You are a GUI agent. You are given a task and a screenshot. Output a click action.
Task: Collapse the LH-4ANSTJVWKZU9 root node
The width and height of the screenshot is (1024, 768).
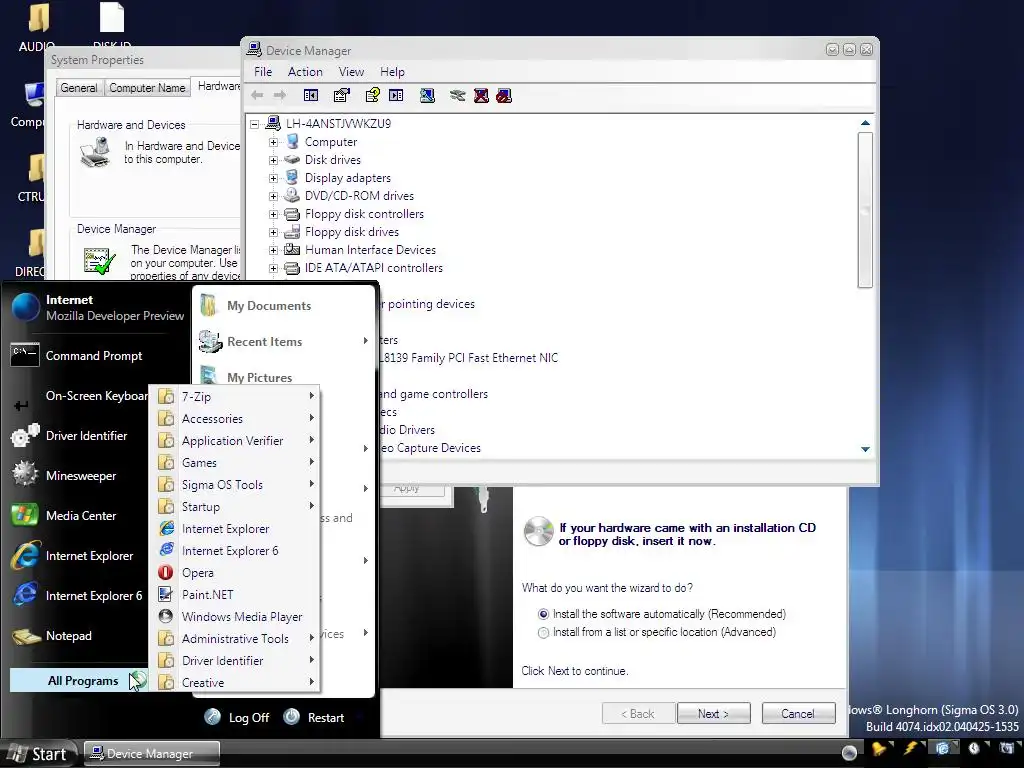coord(255,123)
